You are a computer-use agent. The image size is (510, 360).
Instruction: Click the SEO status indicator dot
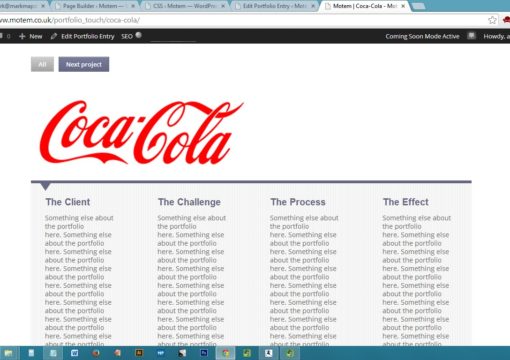tap(138, 35)
